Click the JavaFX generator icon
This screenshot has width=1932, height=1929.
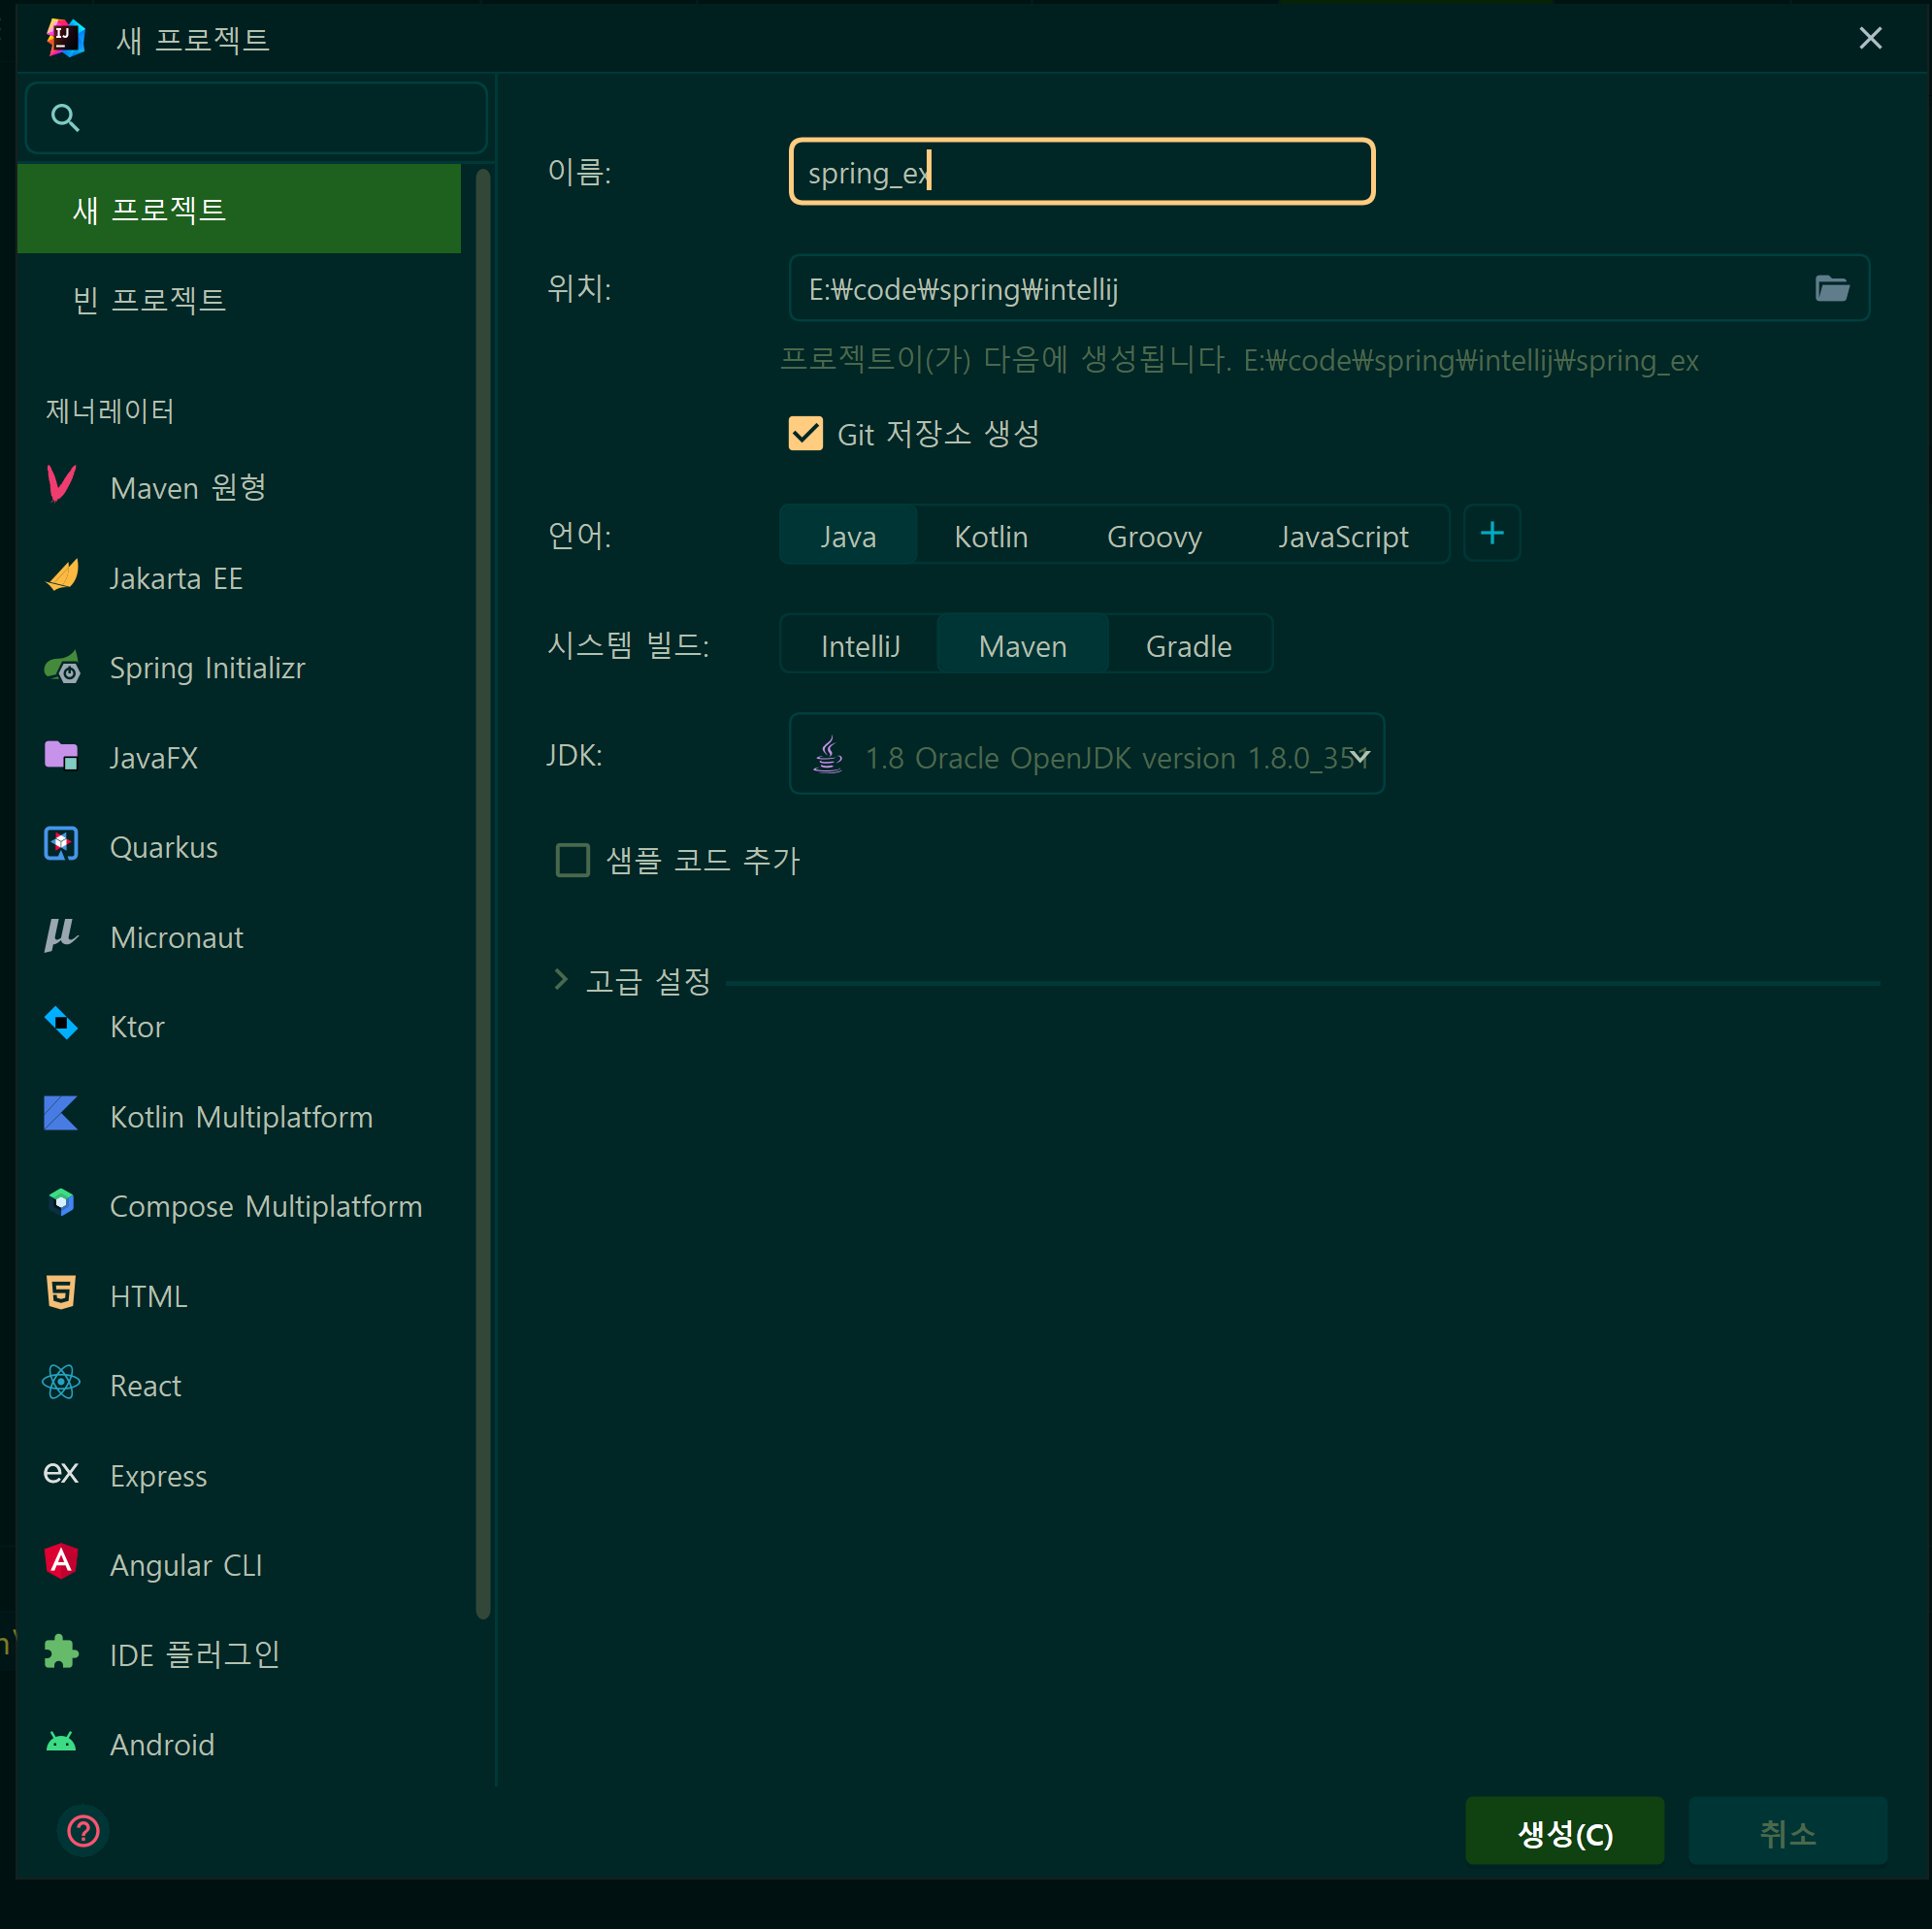click(x=61, y=756)
